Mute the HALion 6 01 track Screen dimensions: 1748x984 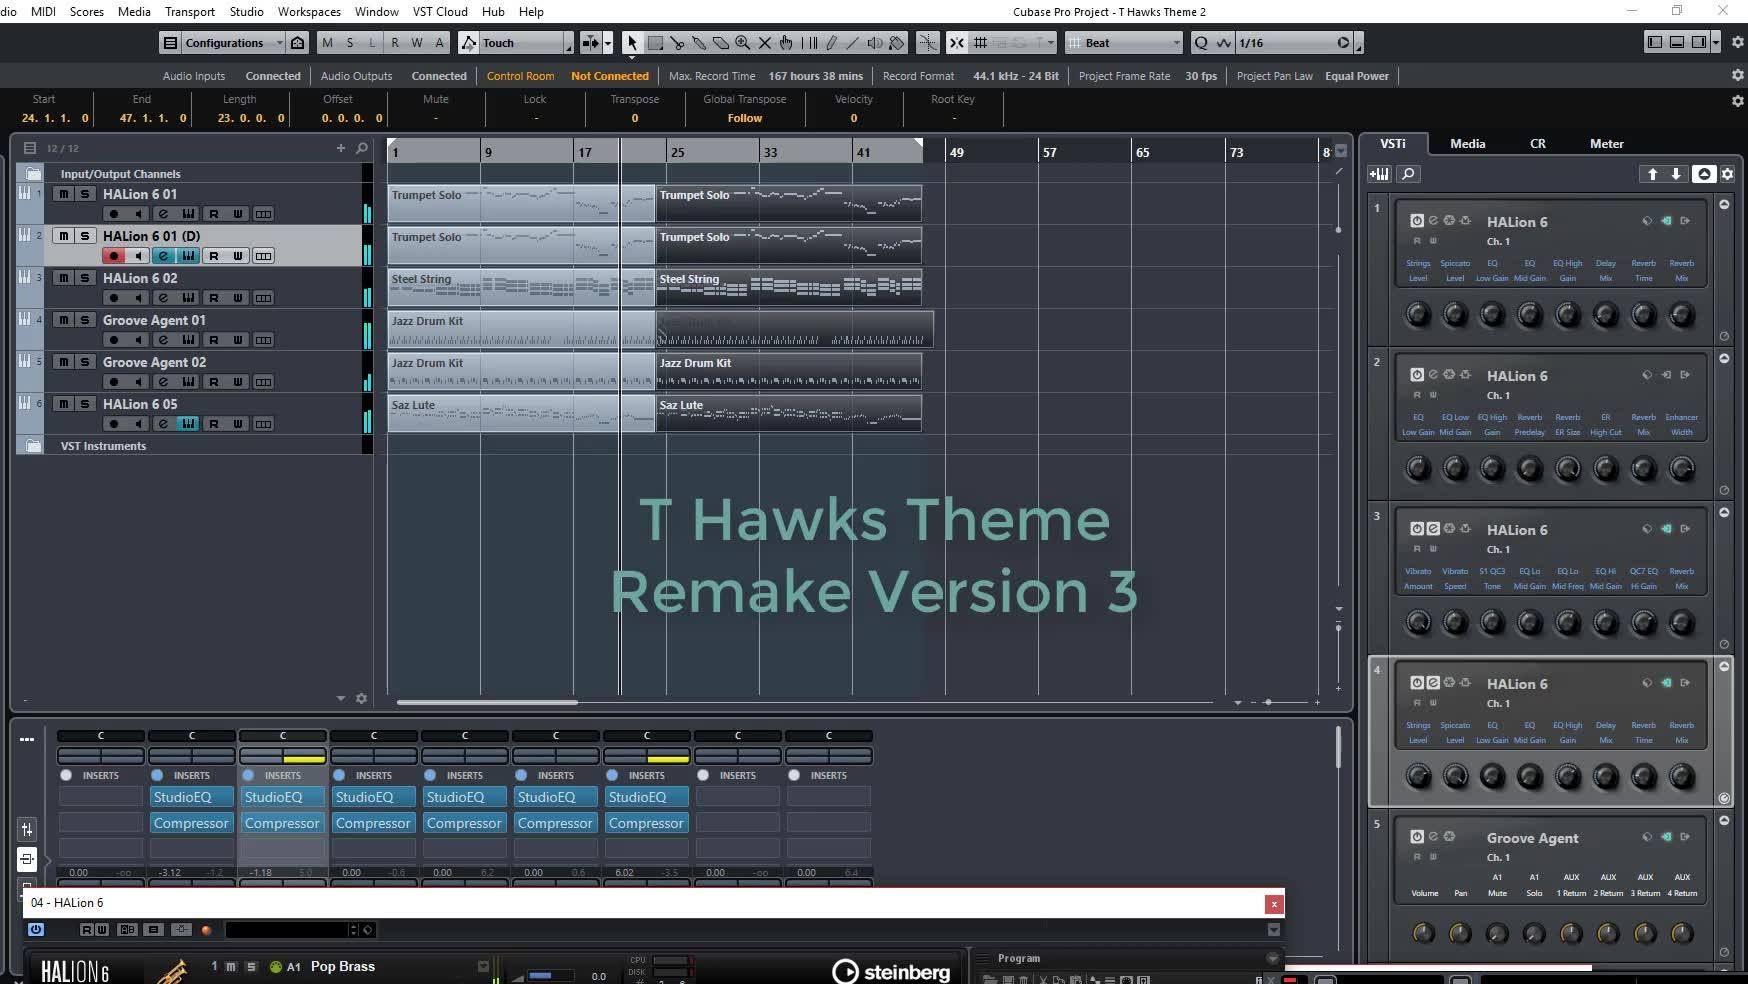coord(64,194)
